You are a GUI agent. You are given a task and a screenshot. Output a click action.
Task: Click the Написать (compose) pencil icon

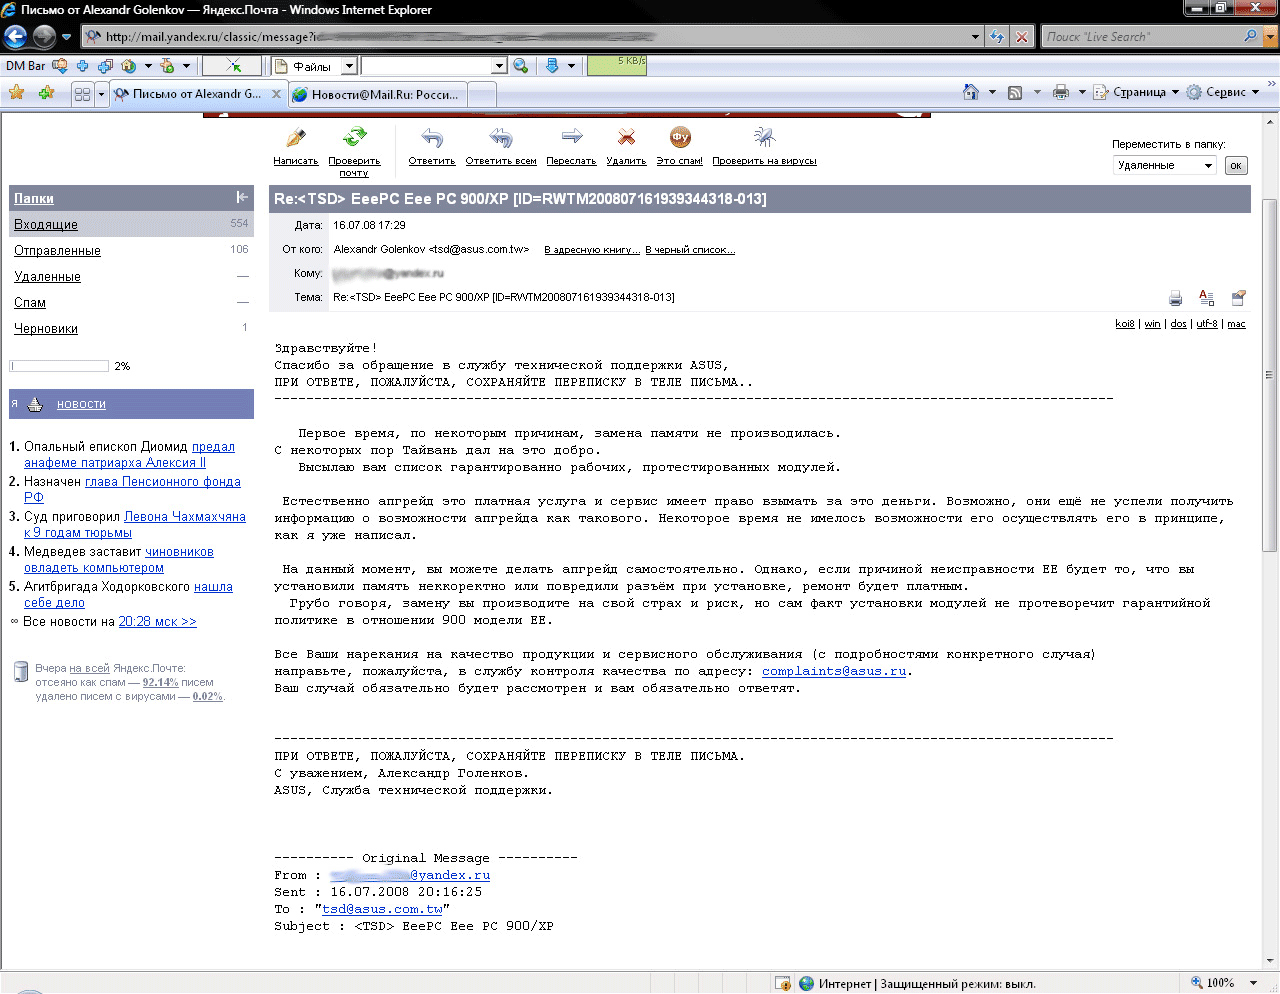click(x=296, y=138)
